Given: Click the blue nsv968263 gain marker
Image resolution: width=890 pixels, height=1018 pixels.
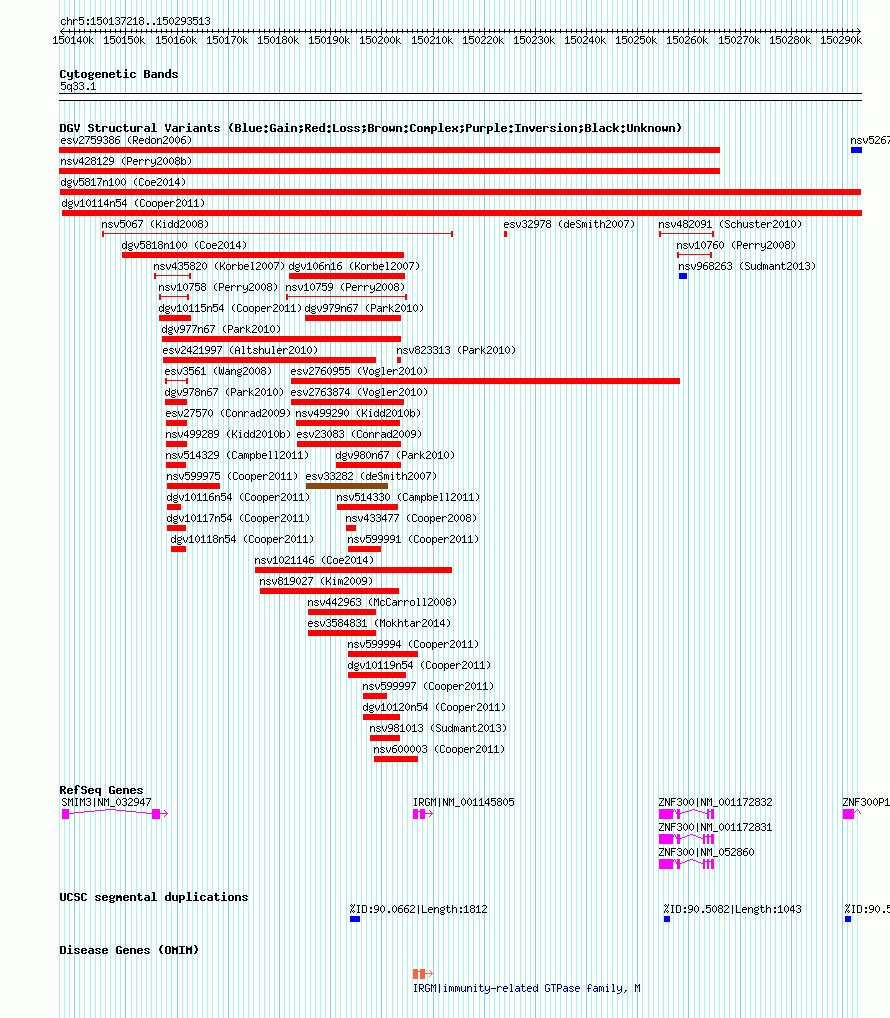Looking at the screenshot, I should [683, 276].
